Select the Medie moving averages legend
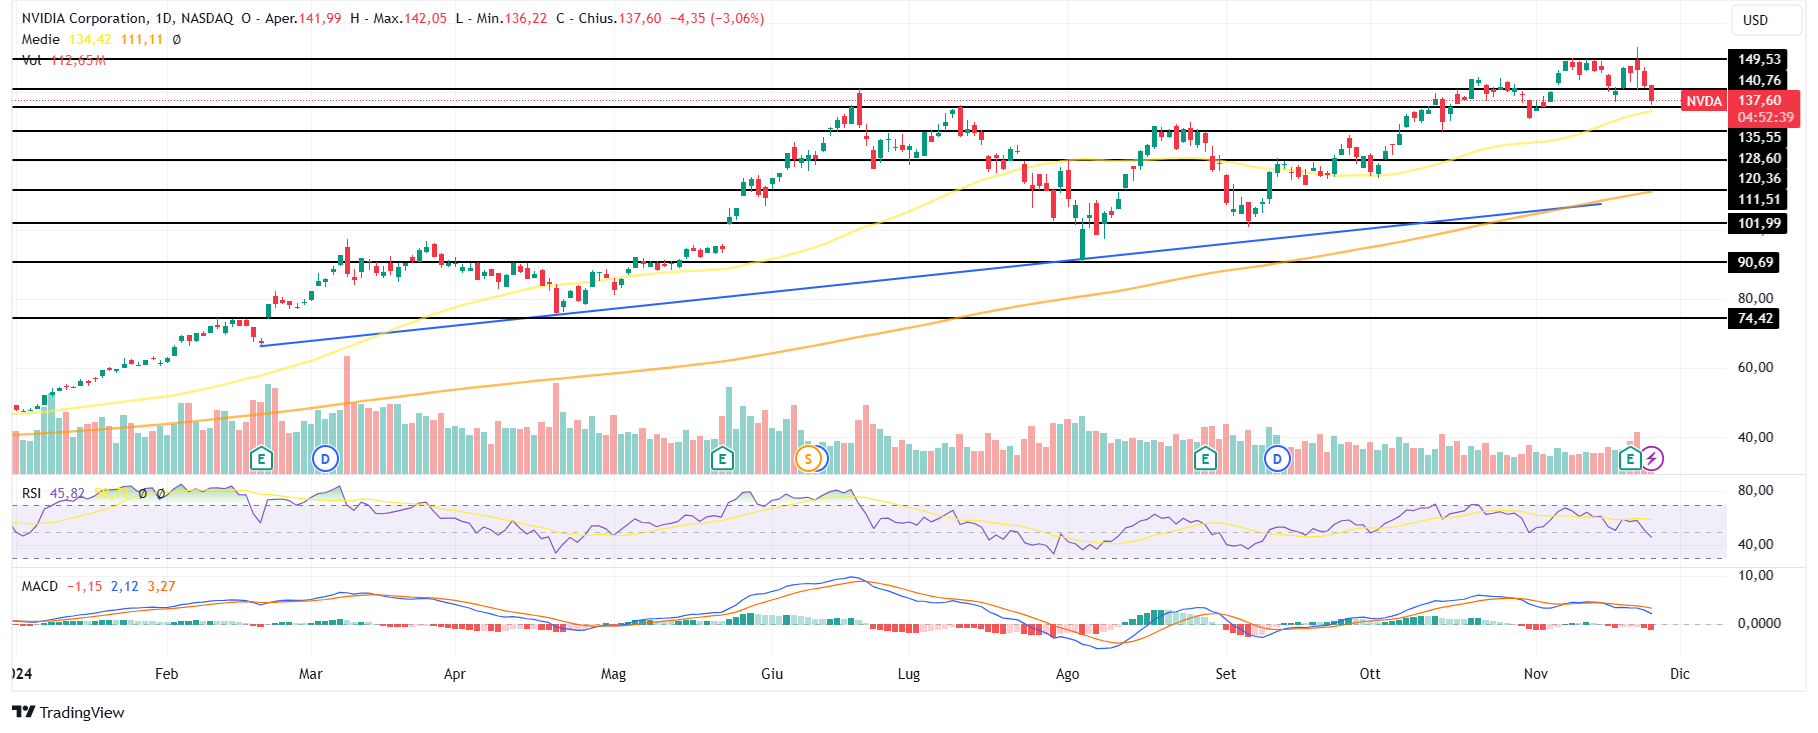The image size is (1818, 733). [x=41, y=39]
